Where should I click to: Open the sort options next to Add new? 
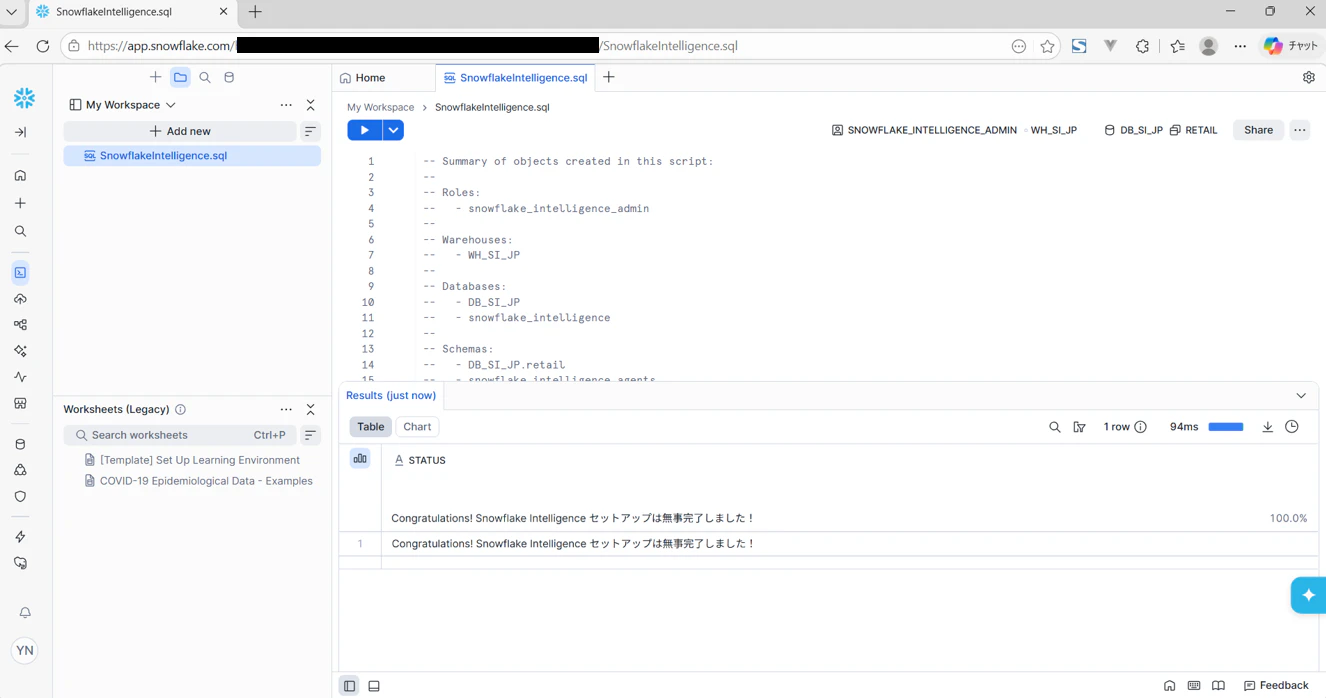tap(310, 131)
